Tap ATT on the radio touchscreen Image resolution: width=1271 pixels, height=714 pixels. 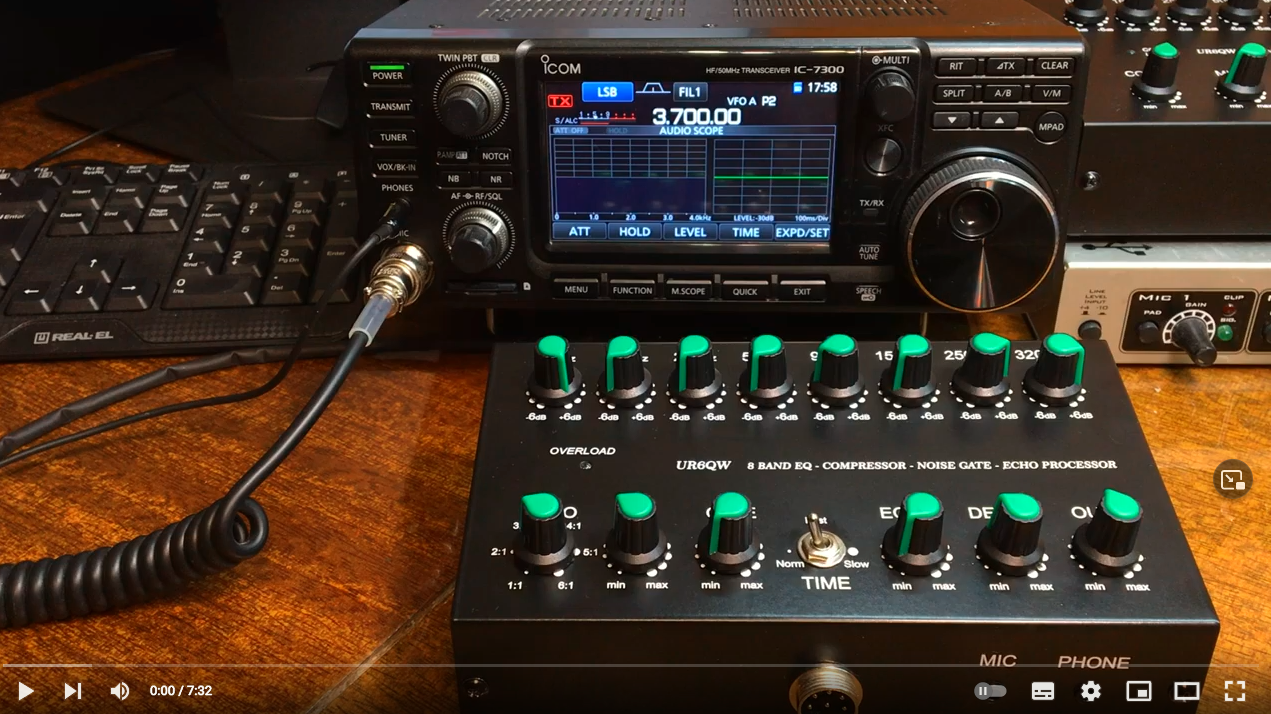[580, 231]
